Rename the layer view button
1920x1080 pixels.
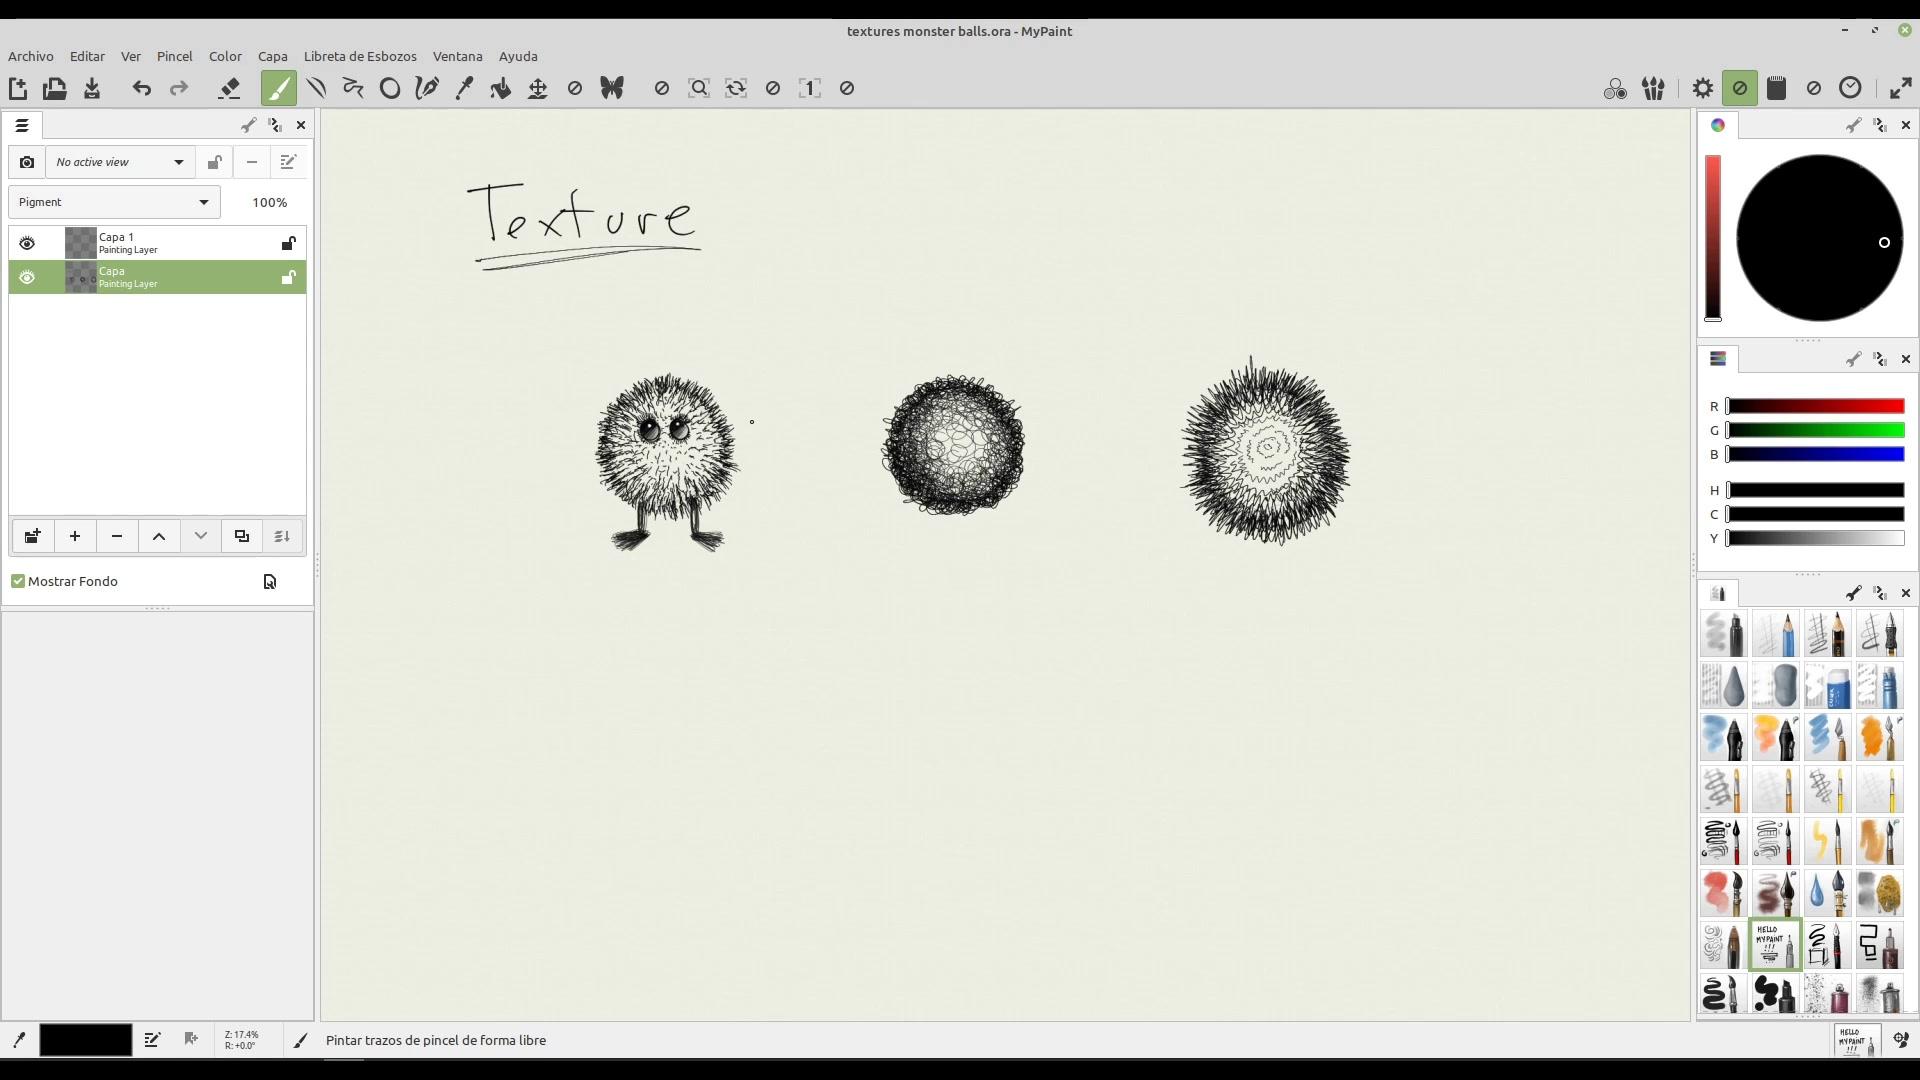coord(288,162)
